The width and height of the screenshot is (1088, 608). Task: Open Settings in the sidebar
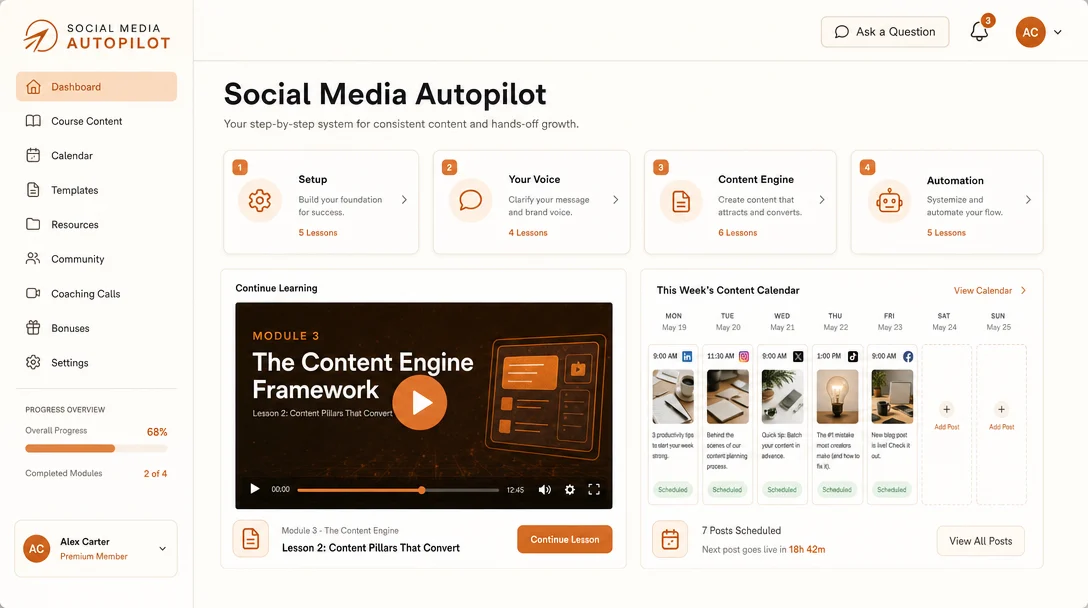click(x=96, y=362)
